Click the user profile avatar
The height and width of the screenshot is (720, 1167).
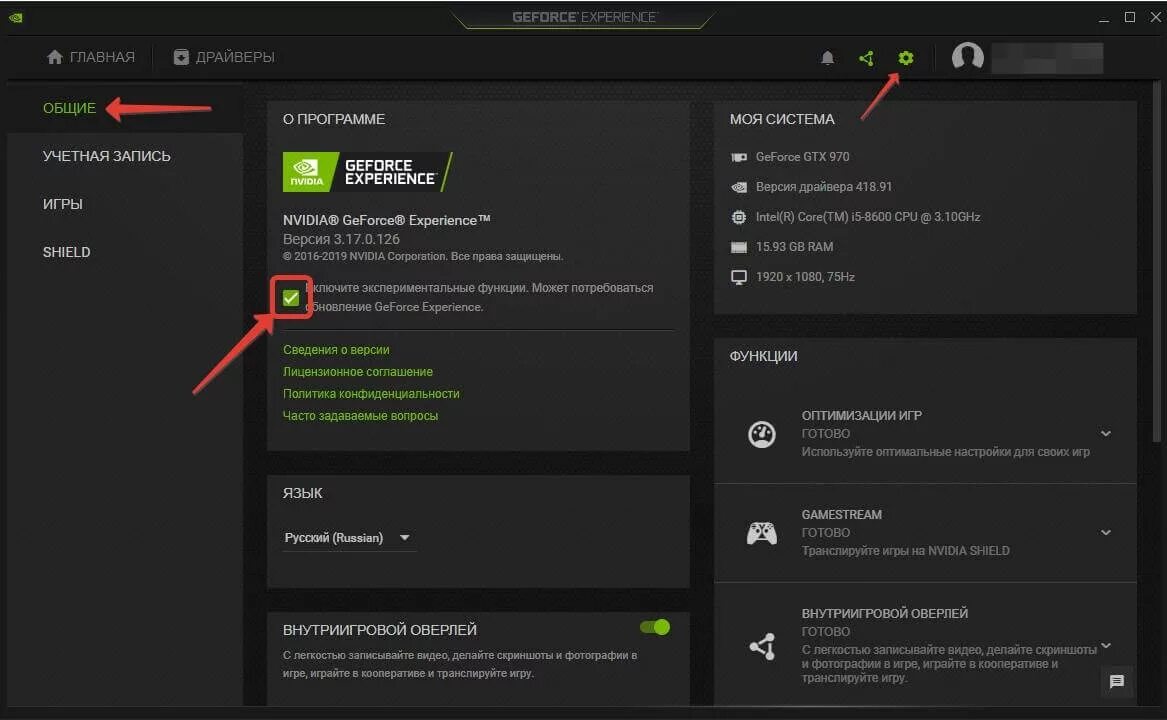(x=968, y=57)
